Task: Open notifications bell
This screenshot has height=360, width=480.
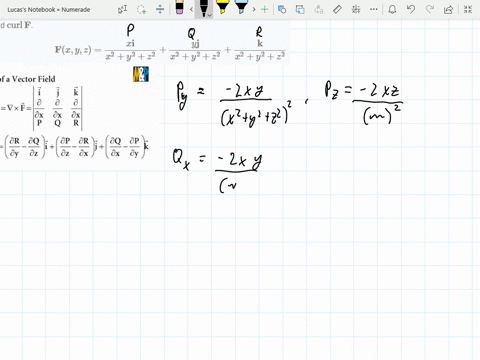Action: pos(392,9)
